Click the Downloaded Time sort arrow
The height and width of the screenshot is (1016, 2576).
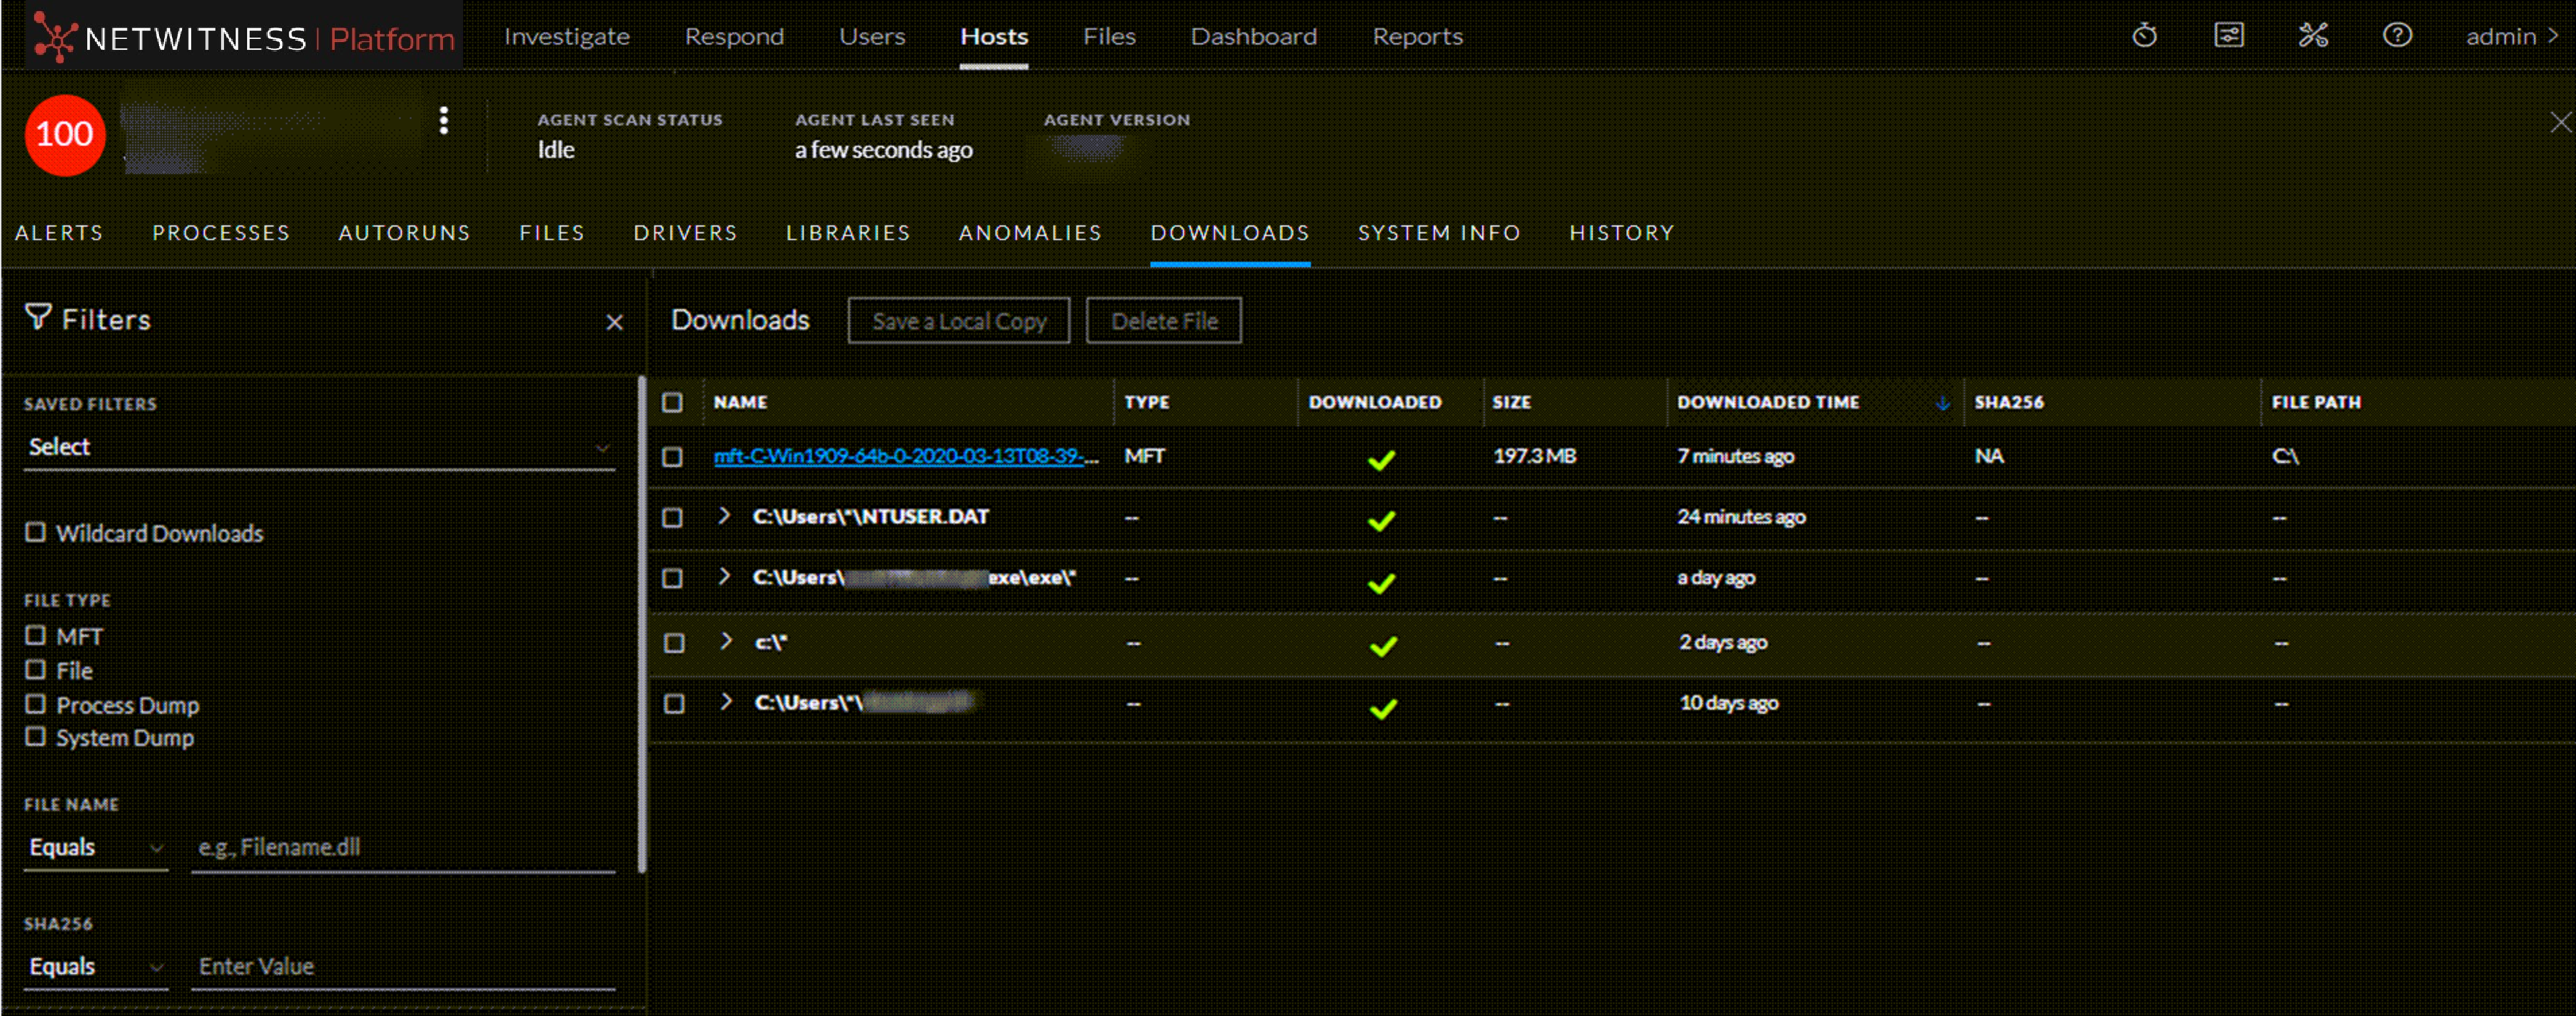tap(1942, 403)
